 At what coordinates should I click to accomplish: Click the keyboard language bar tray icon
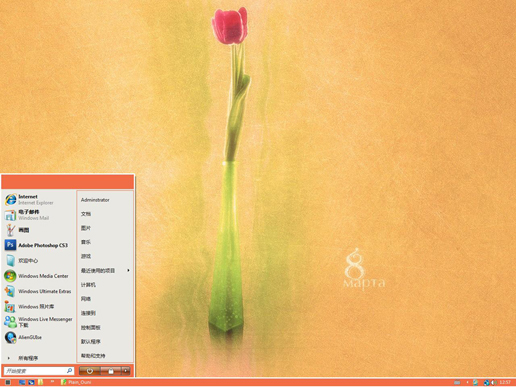[x=457, y=383]
